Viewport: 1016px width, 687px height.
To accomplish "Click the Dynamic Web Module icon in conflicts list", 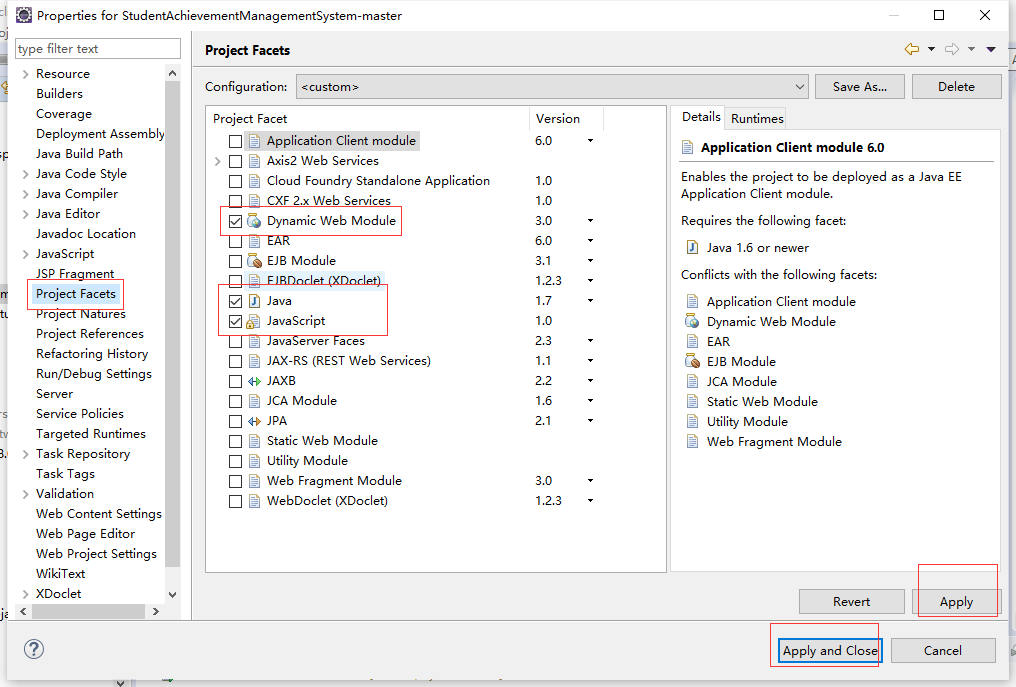I will tap(693, 321).
